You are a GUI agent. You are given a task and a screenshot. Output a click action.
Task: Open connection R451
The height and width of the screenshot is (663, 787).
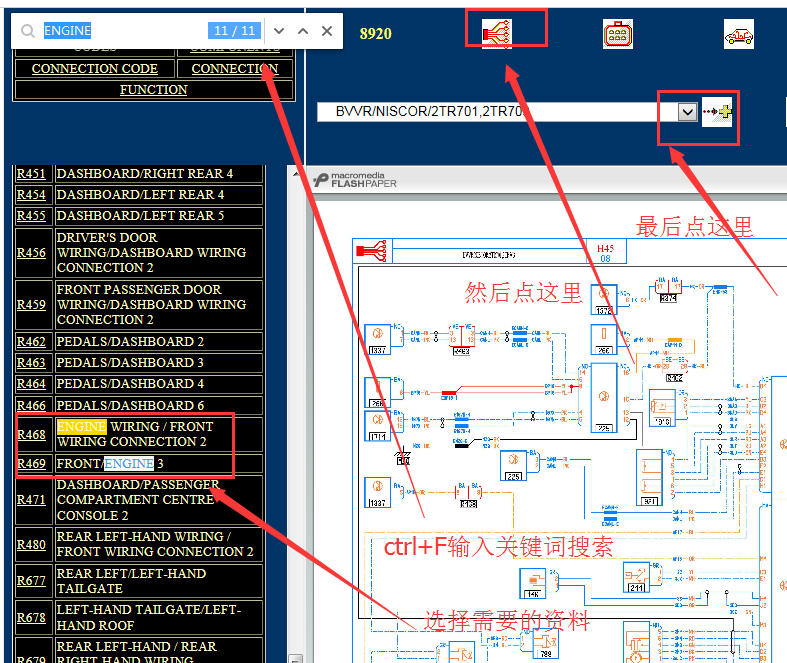(x=31, y=174)
